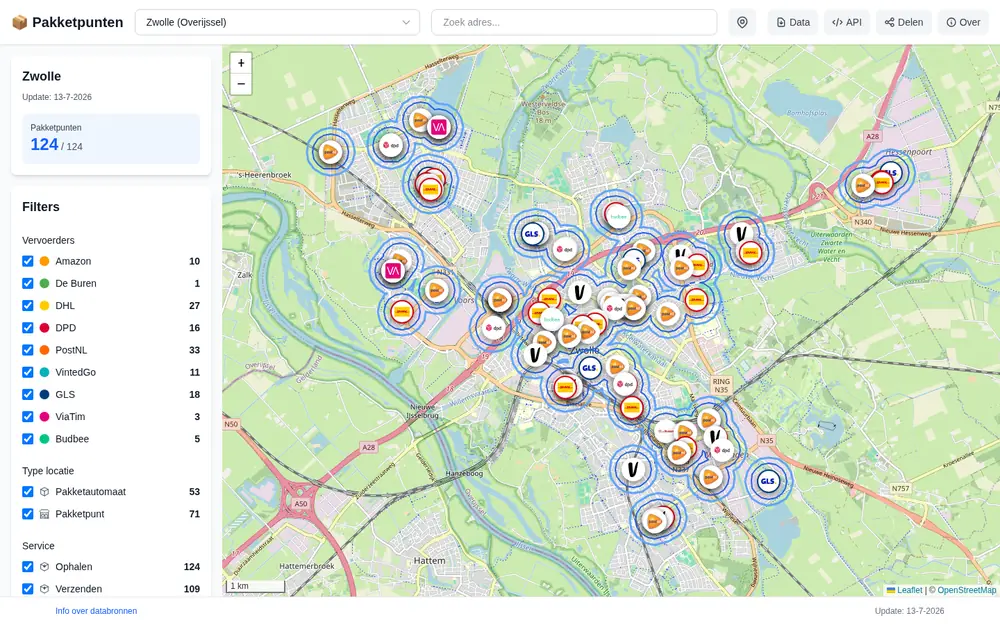Image resolution: width=1000 pixels, height=625 pixels.
Task: Open the OpenStreetMap attribution link
Action: pos(966,591)
